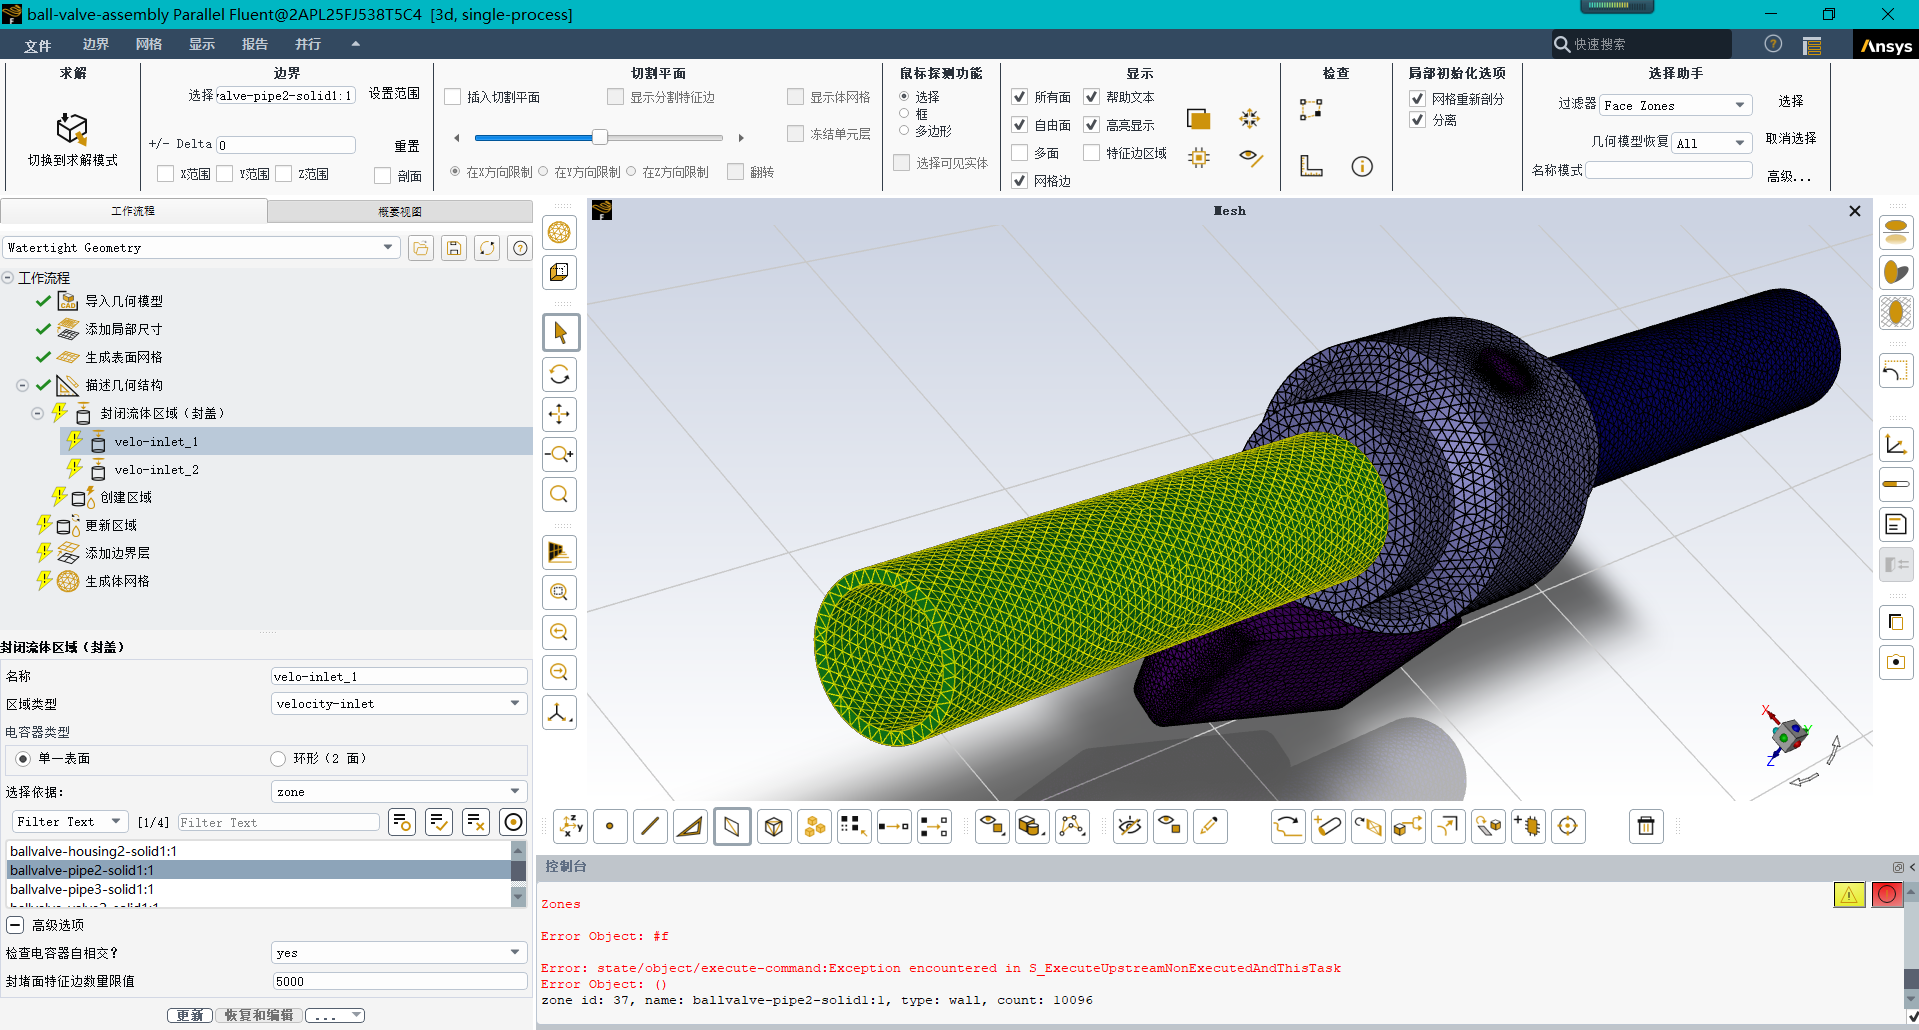Open the 几何模型恢复 All dropdown
1919x1030 pixels.
1712,143
